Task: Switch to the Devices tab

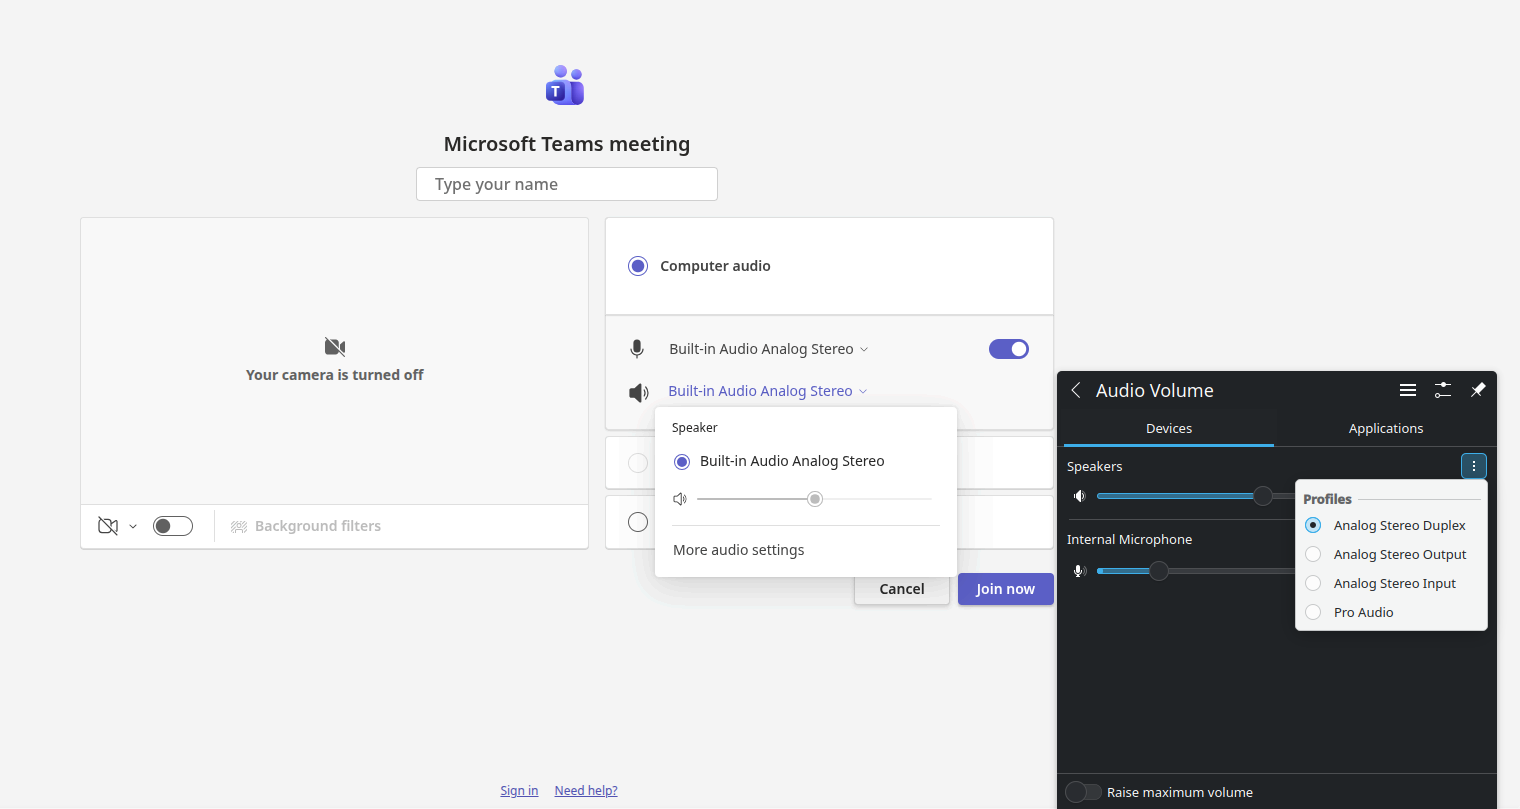Action: point(1169,428)
